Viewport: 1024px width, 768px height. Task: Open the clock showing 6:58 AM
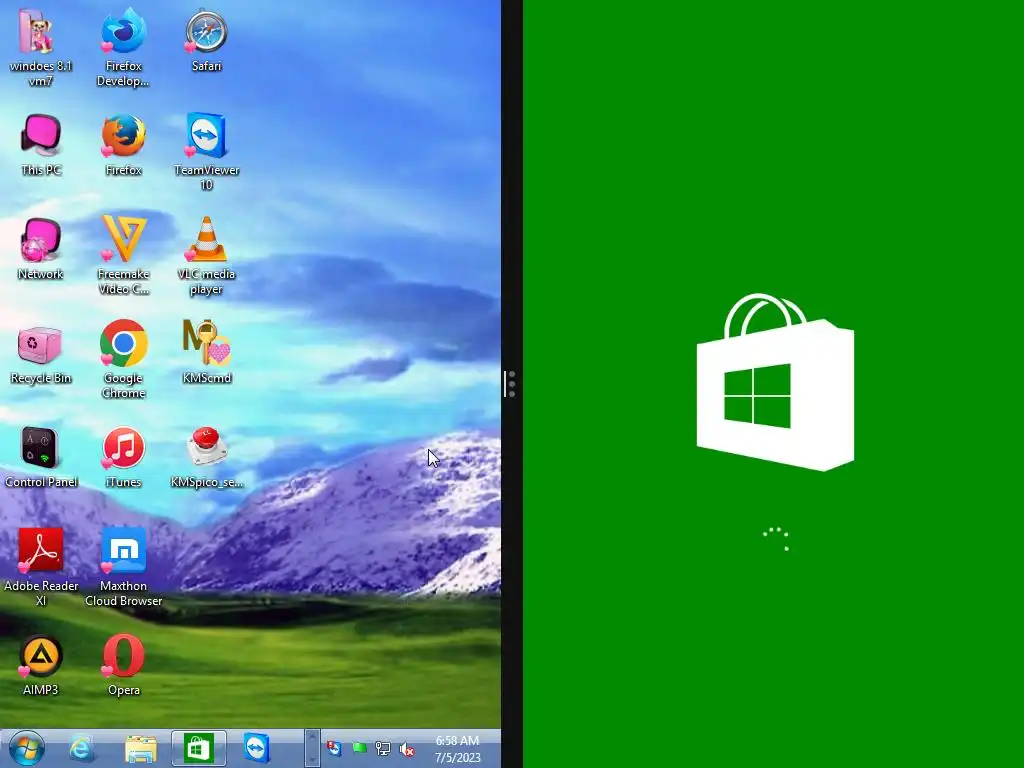click(x=457, y=749)
